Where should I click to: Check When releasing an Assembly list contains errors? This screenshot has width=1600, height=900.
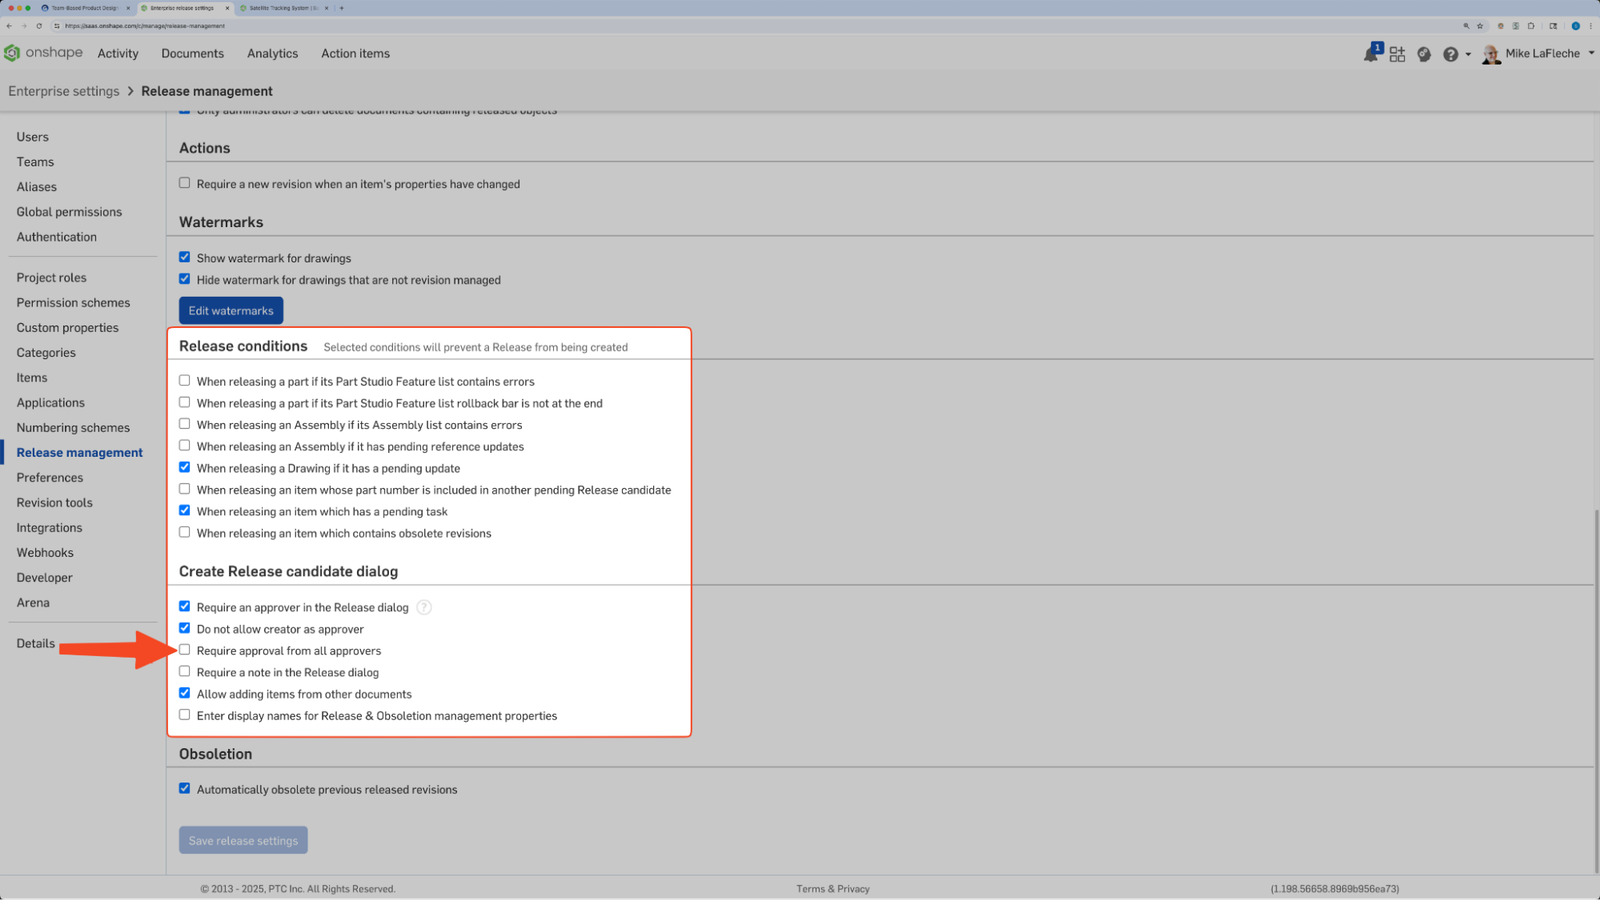coord(184,423)
